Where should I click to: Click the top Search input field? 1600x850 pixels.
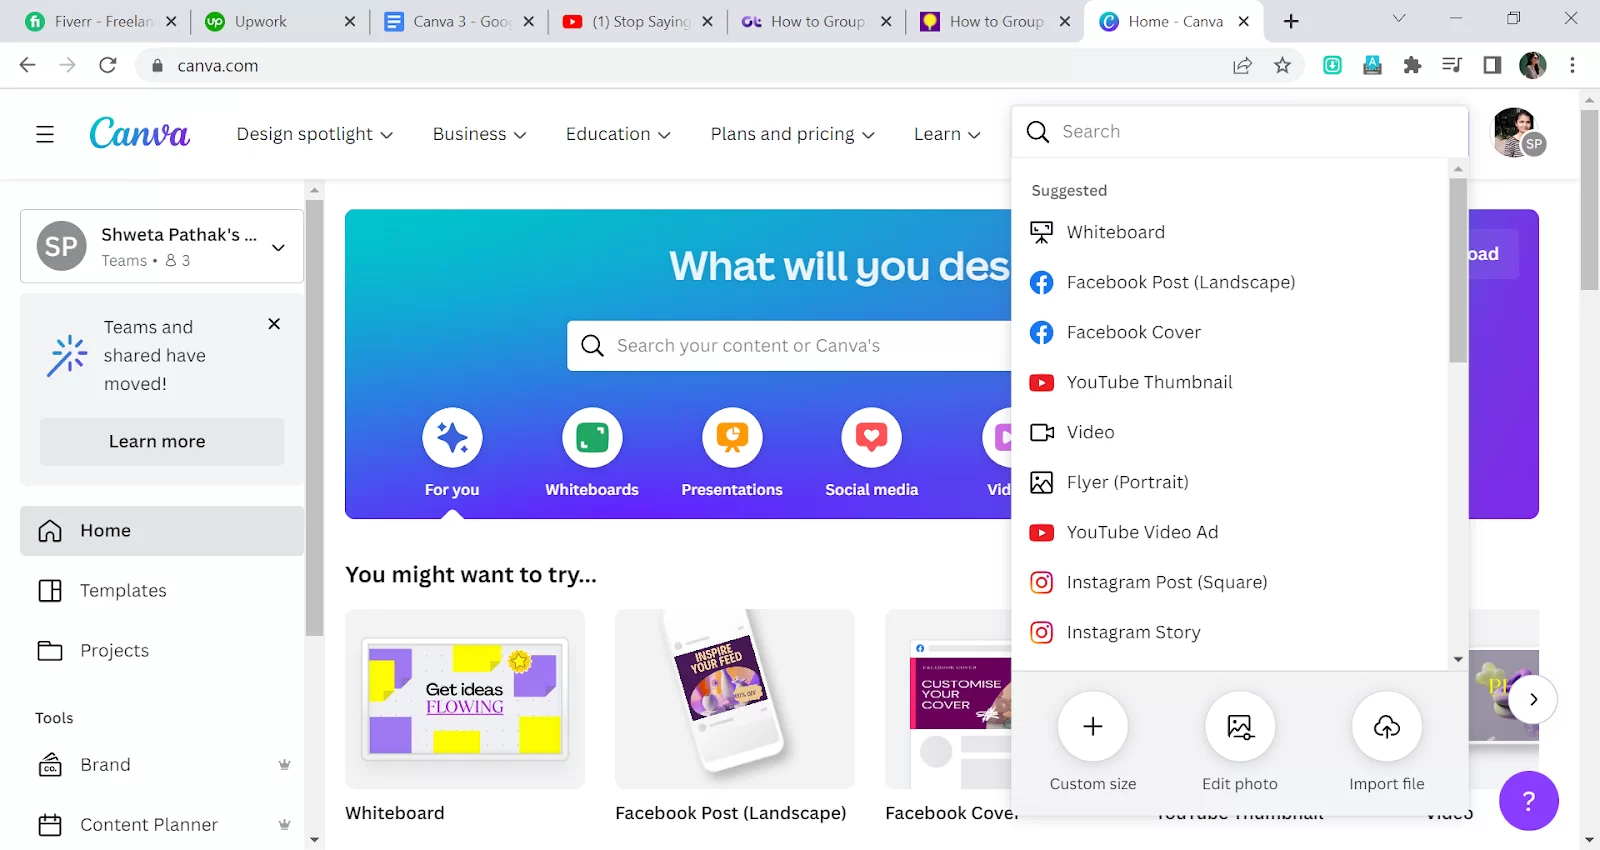[1240, 131]
